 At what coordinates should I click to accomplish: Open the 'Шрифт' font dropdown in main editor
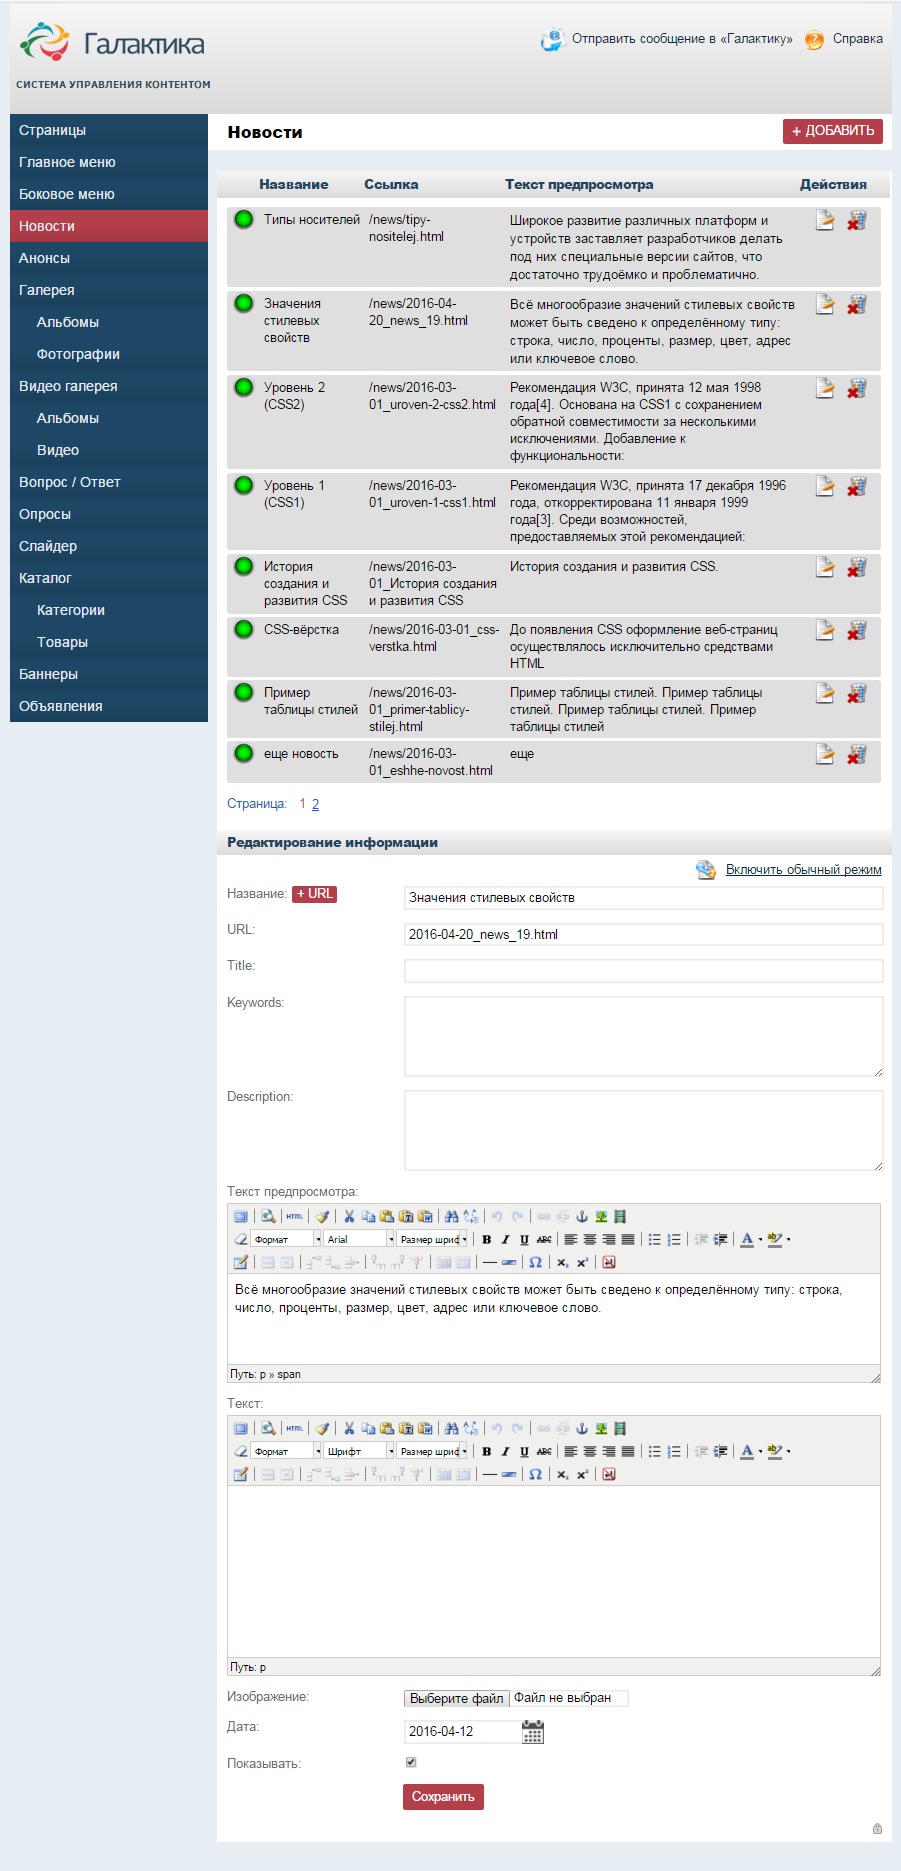pos(359,1451)
